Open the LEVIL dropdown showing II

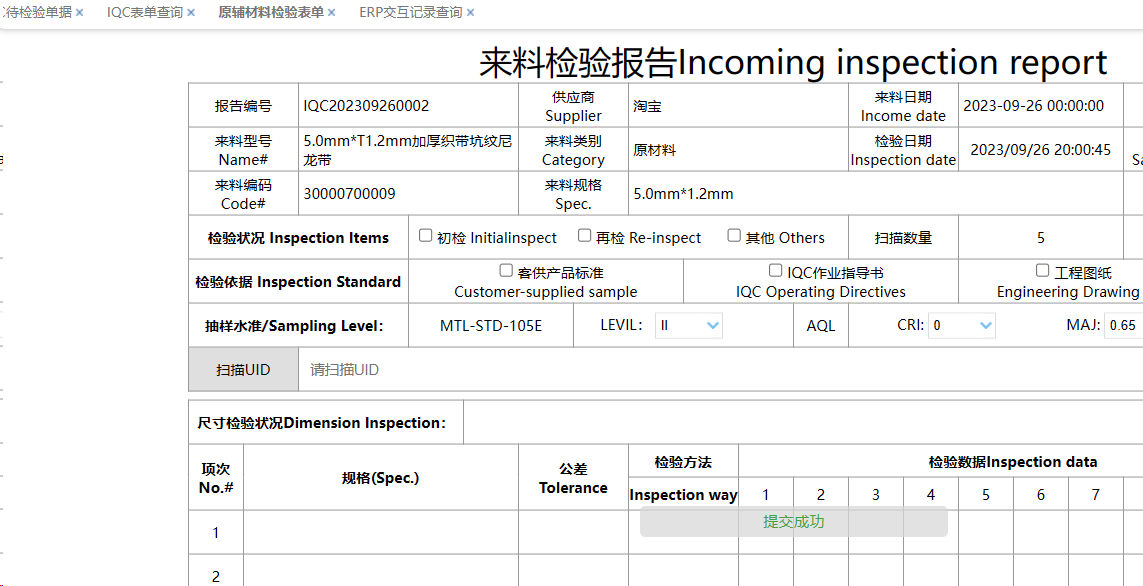click(x=689, y=325)
